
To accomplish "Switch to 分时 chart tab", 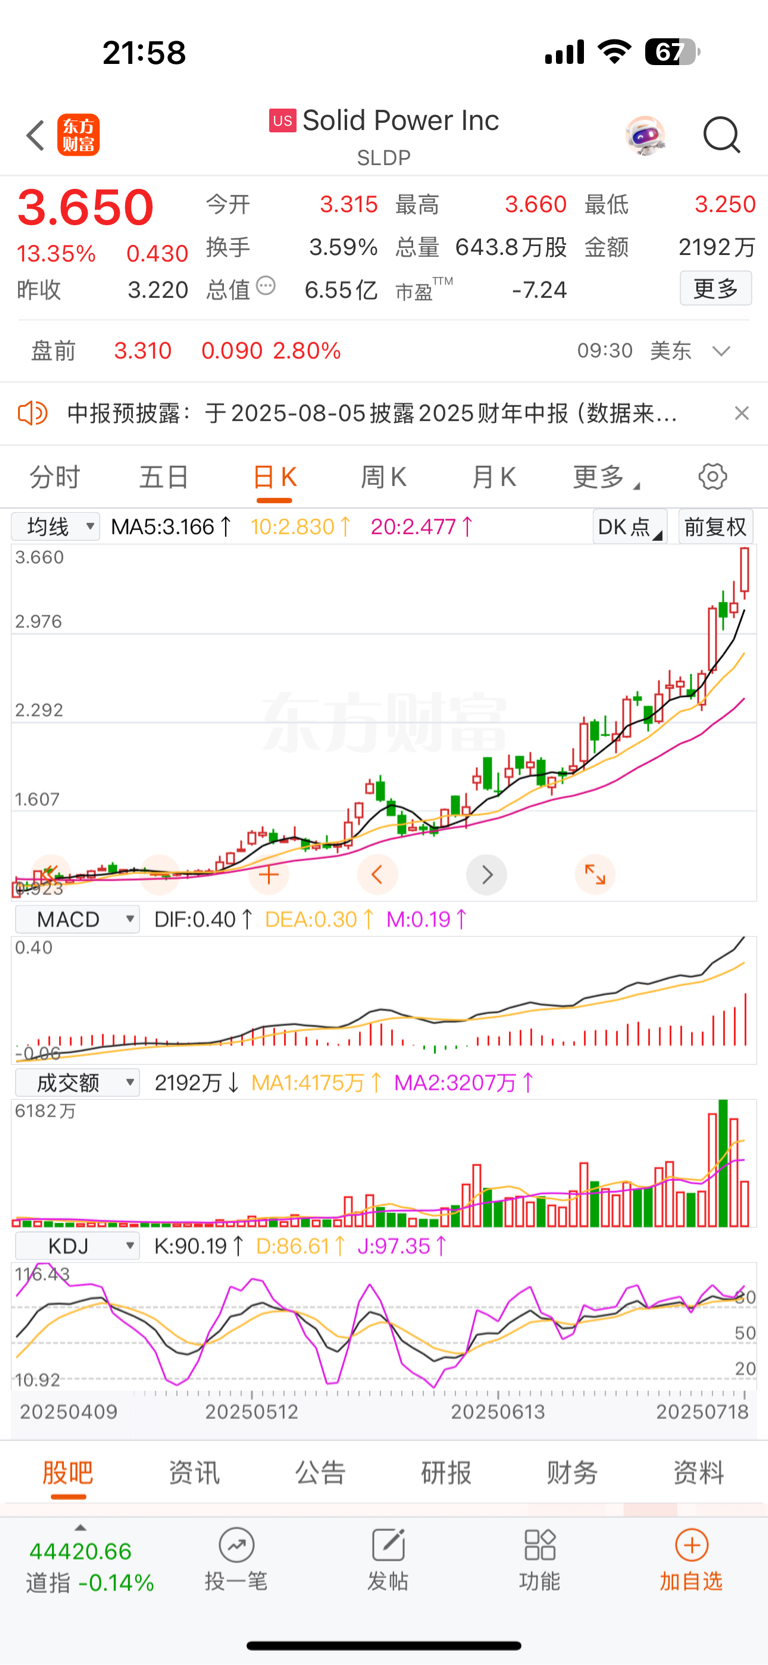I will click(x=55, y=477).
